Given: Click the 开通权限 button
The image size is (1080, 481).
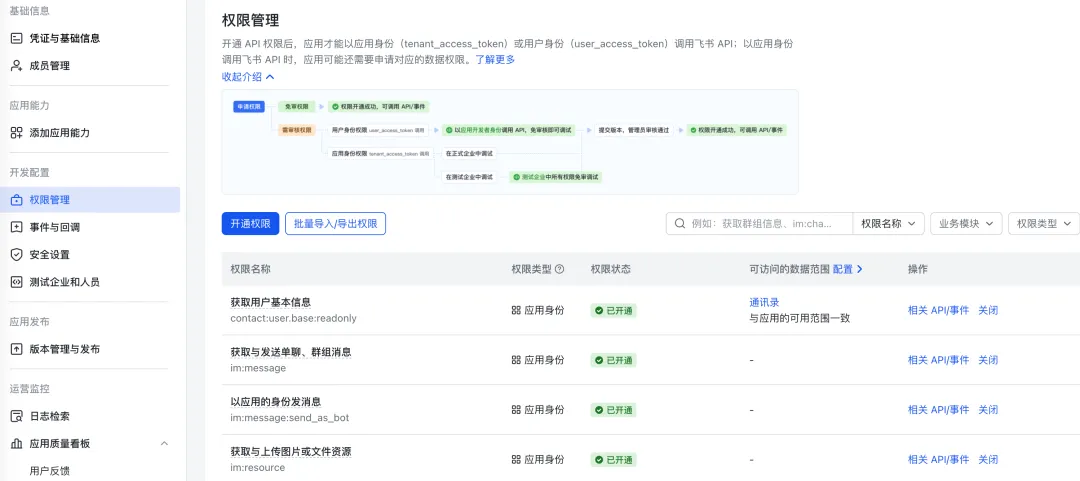Looking at the screenshot, I should (x=250, y=224).
